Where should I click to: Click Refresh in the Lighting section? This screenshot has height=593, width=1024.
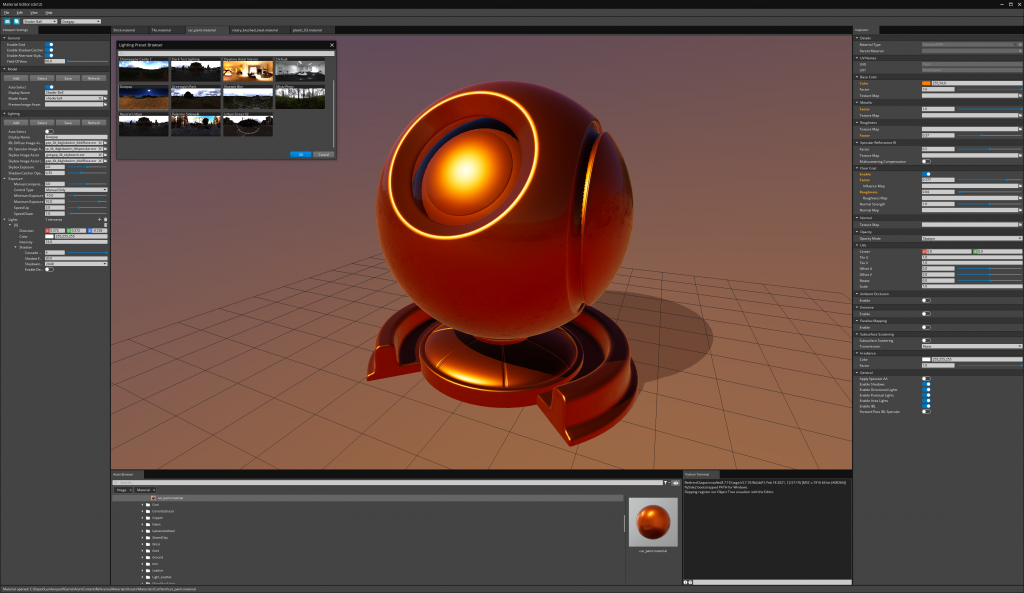click(94, 122)
